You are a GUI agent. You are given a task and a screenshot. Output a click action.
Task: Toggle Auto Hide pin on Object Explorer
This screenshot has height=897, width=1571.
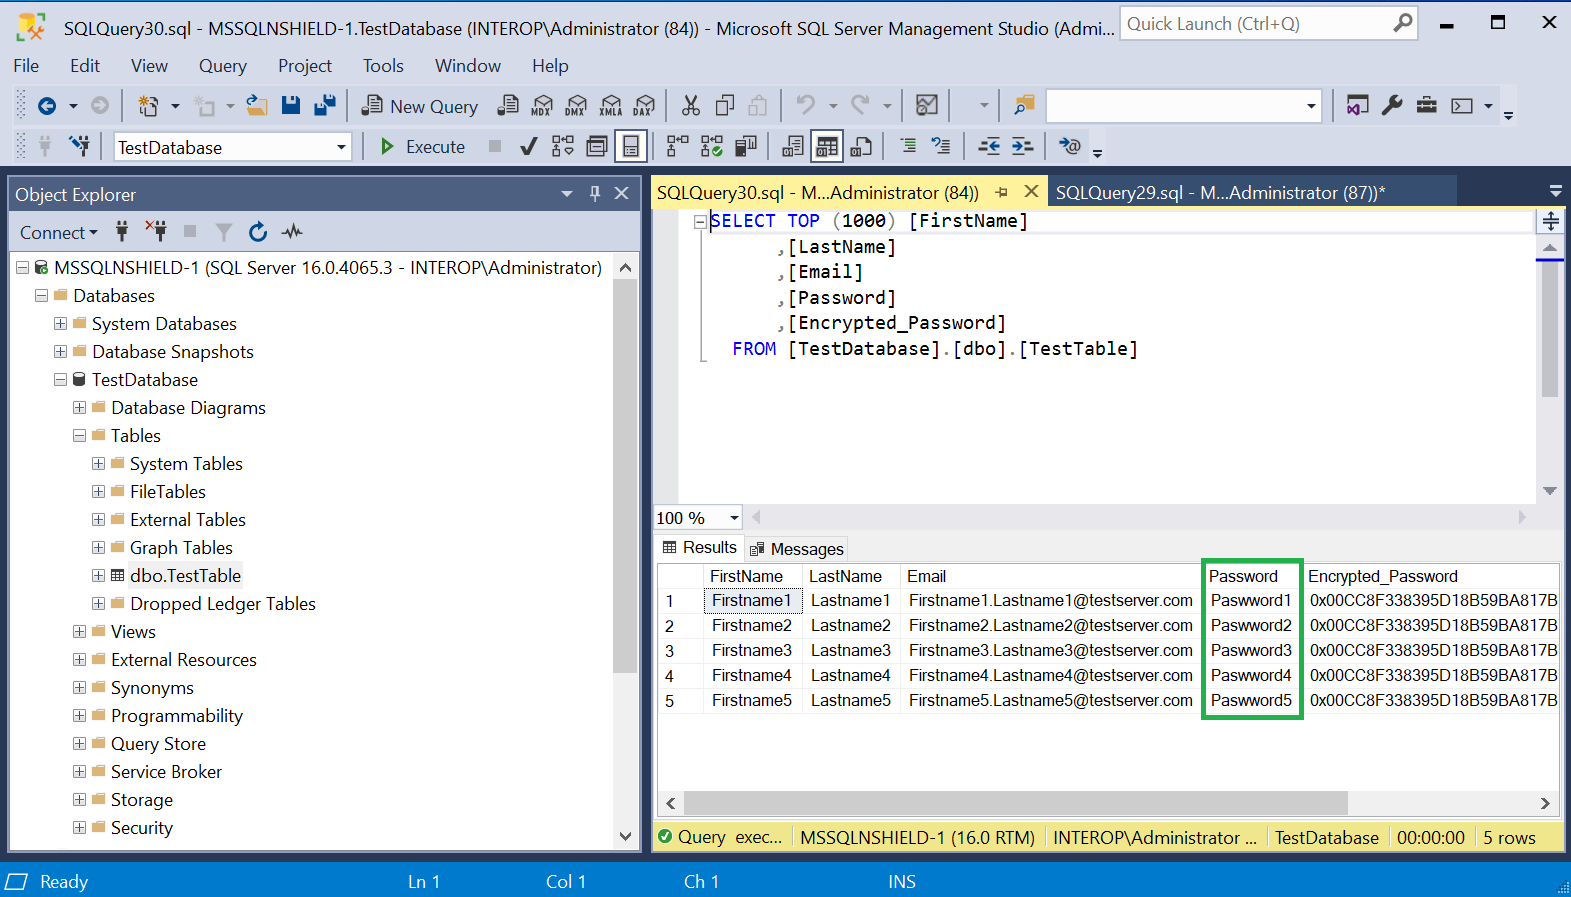(595, 193)
